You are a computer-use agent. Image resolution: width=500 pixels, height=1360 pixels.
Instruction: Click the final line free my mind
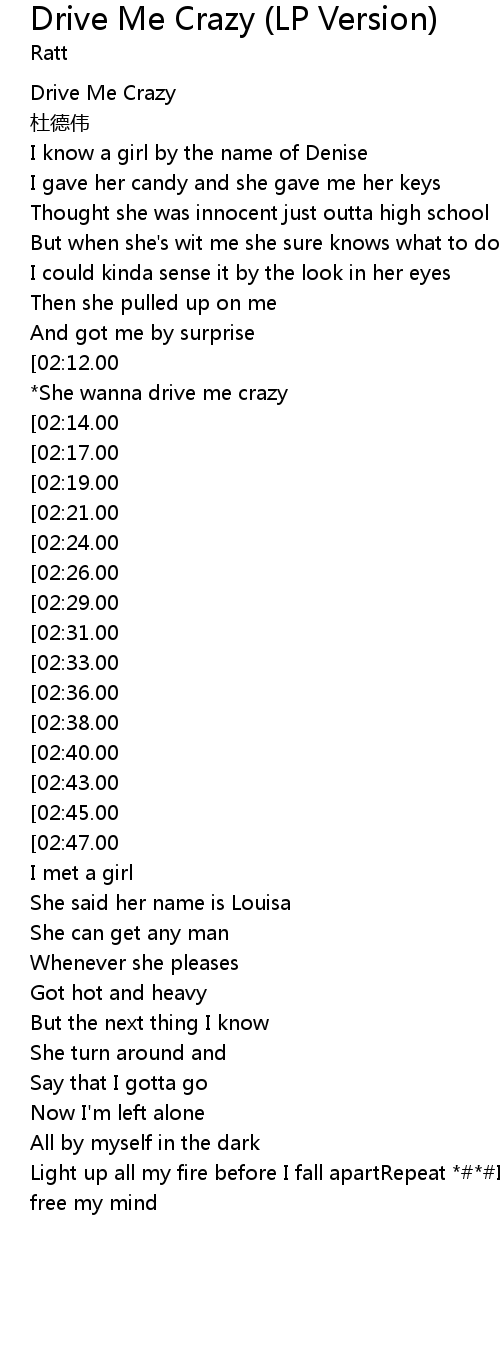[94, 1203]
